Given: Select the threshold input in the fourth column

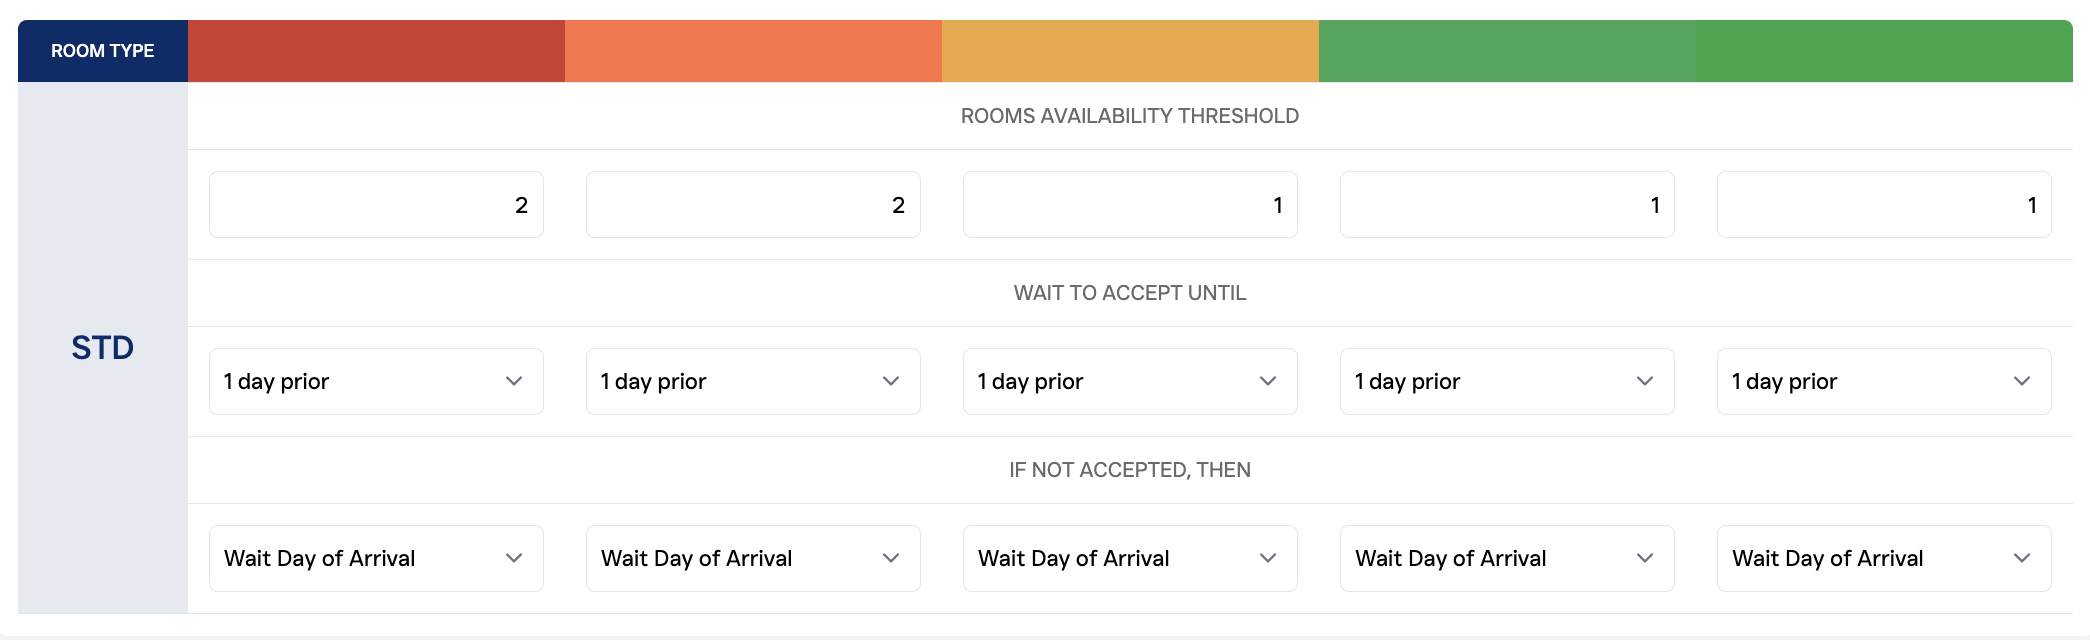Looking at the screenshot, I should click(x=1507, y=205).
